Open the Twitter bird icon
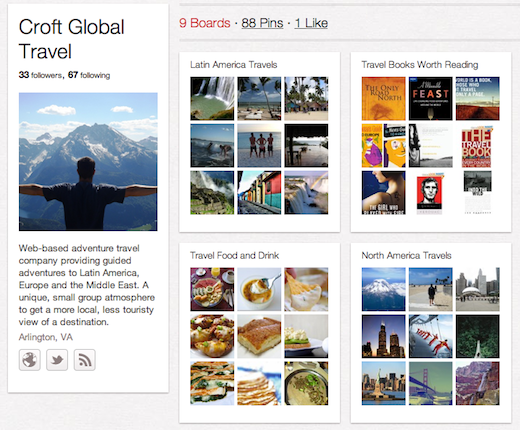 [x=57, y=360]
